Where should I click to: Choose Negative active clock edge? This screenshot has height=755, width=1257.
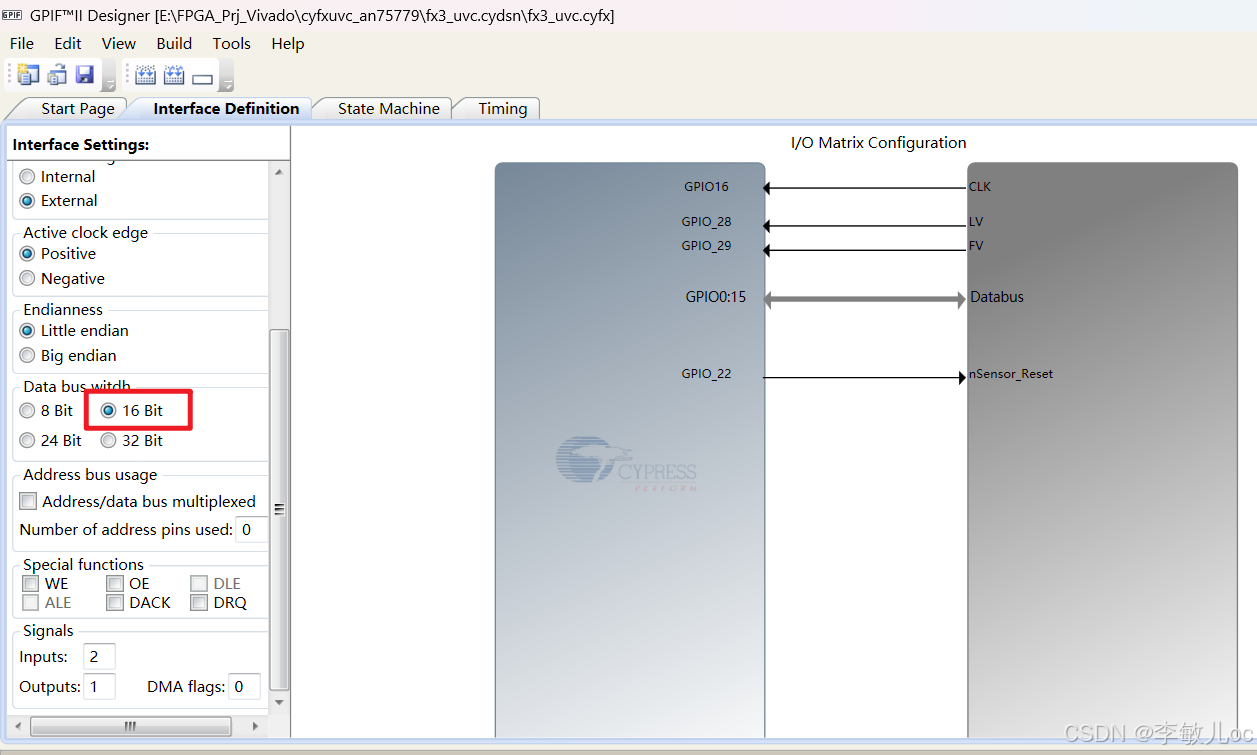[28, 279]
